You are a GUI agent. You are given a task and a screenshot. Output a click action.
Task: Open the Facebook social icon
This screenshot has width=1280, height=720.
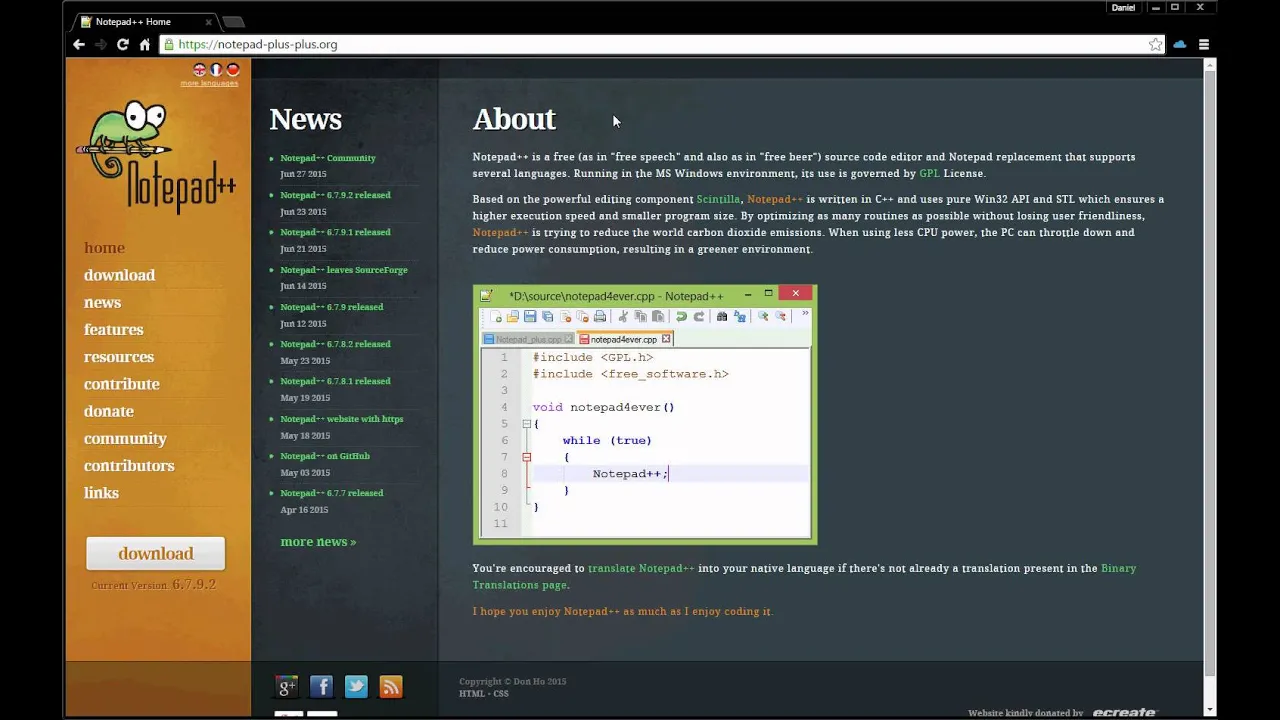321,686
